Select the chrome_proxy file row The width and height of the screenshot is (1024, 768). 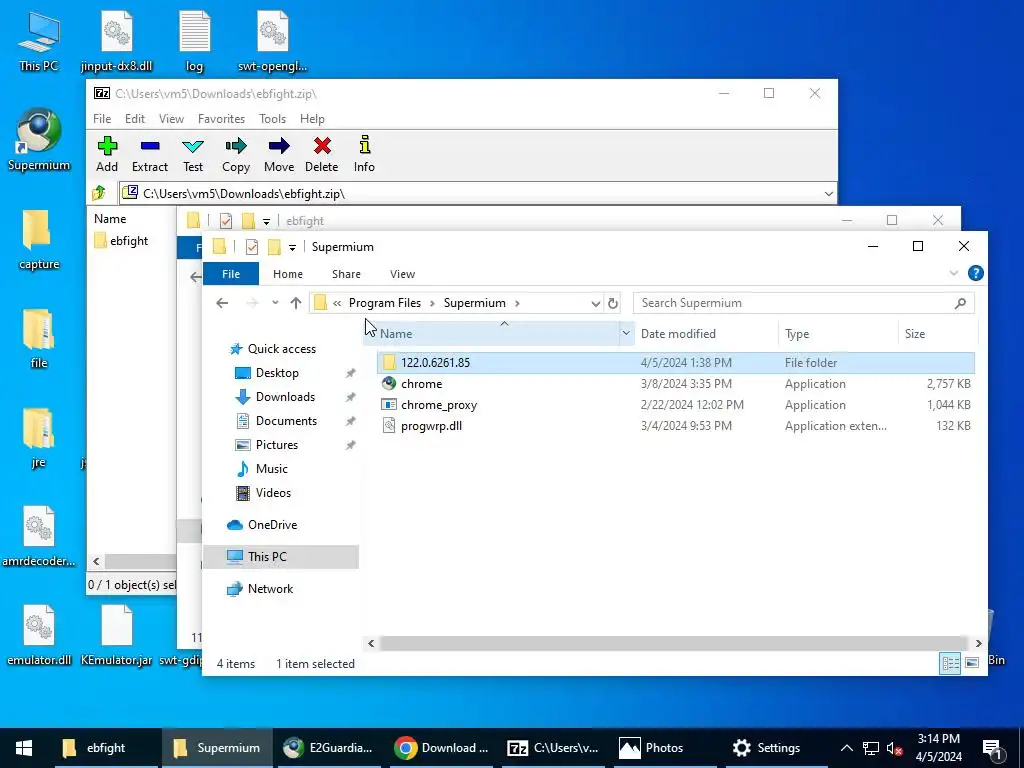coord(675,405)
